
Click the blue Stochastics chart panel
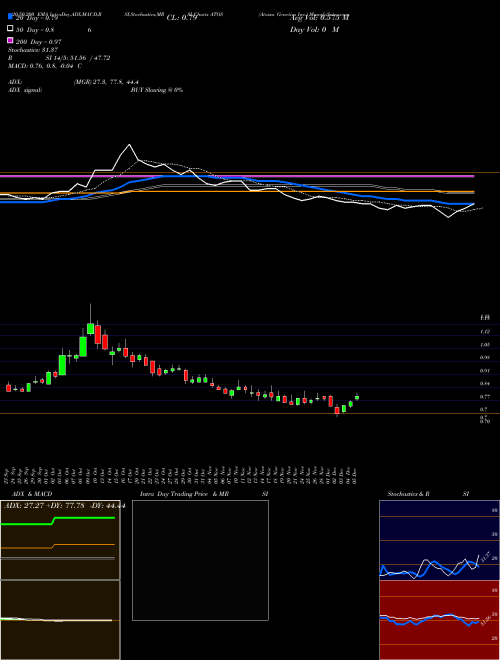(439, 540)
